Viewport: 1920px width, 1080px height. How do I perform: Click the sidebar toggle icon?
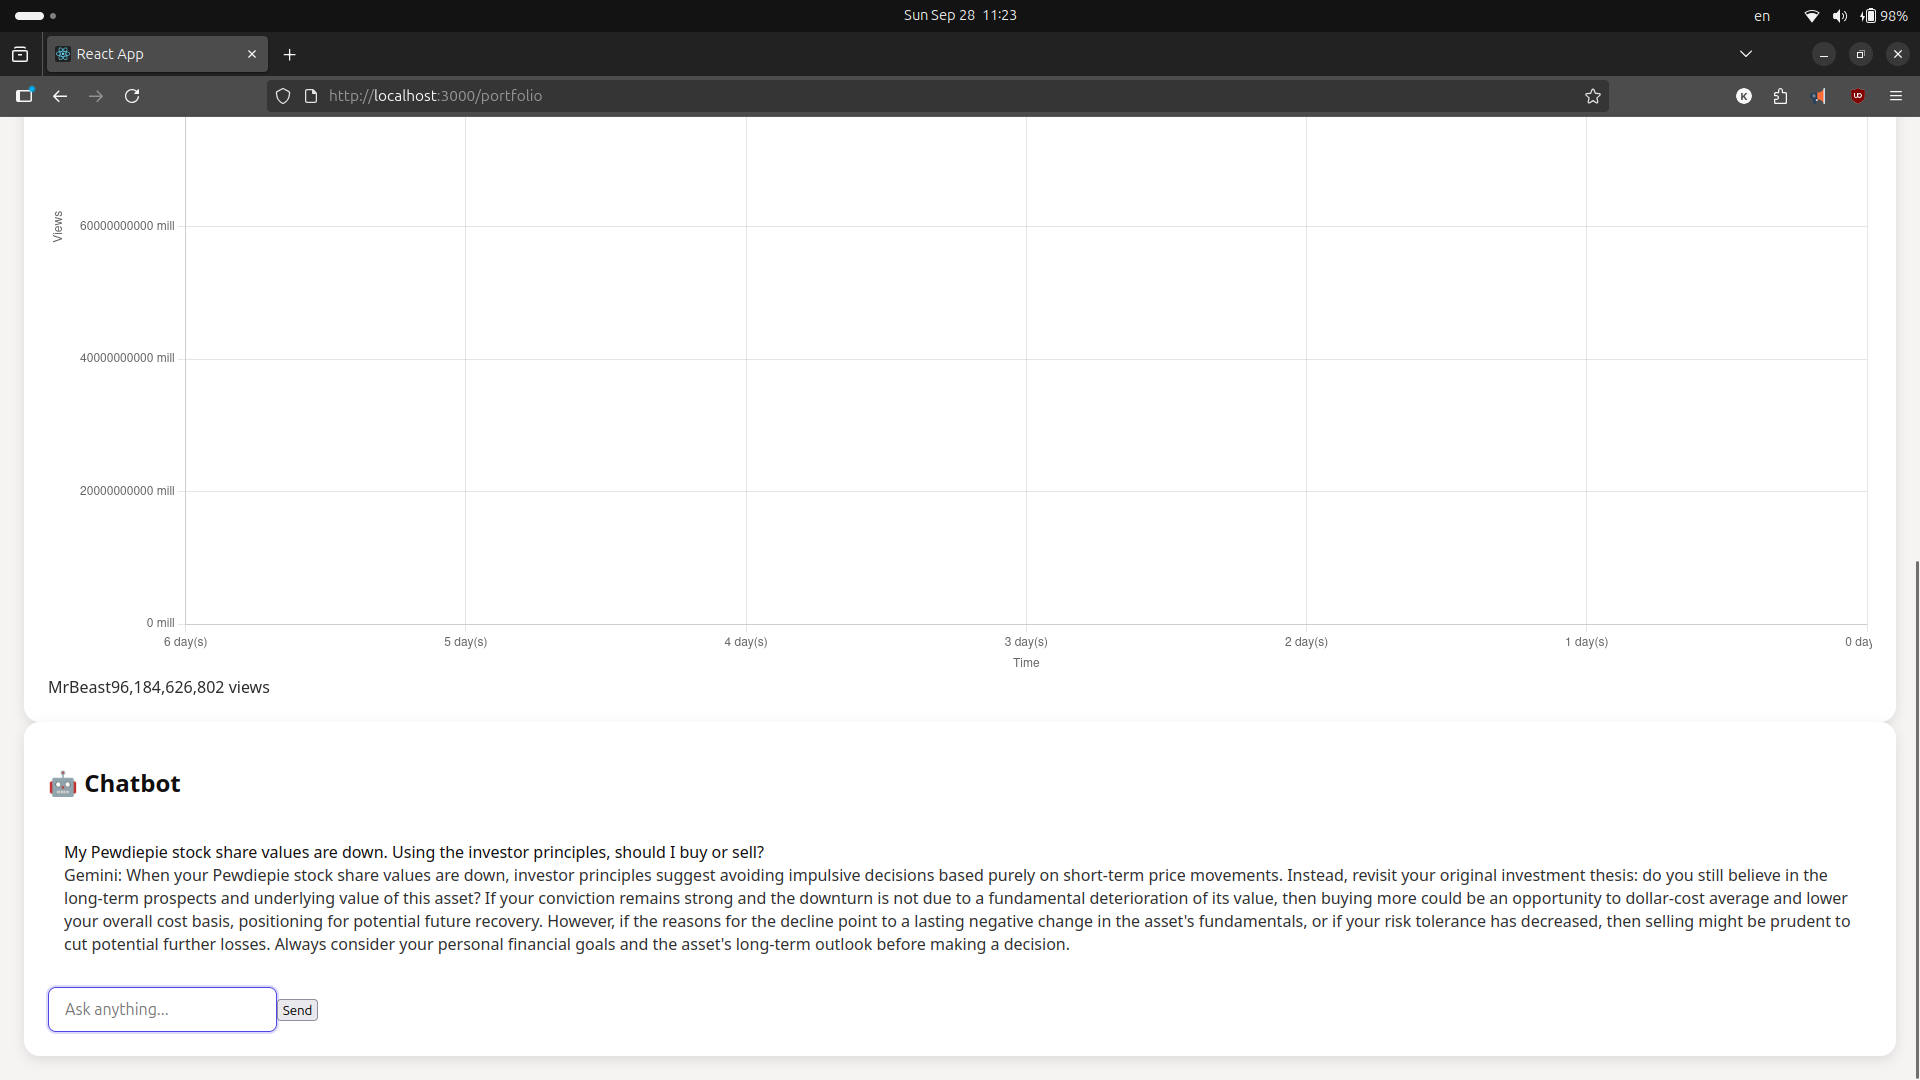pyautogui.click(x=24, y=96)
